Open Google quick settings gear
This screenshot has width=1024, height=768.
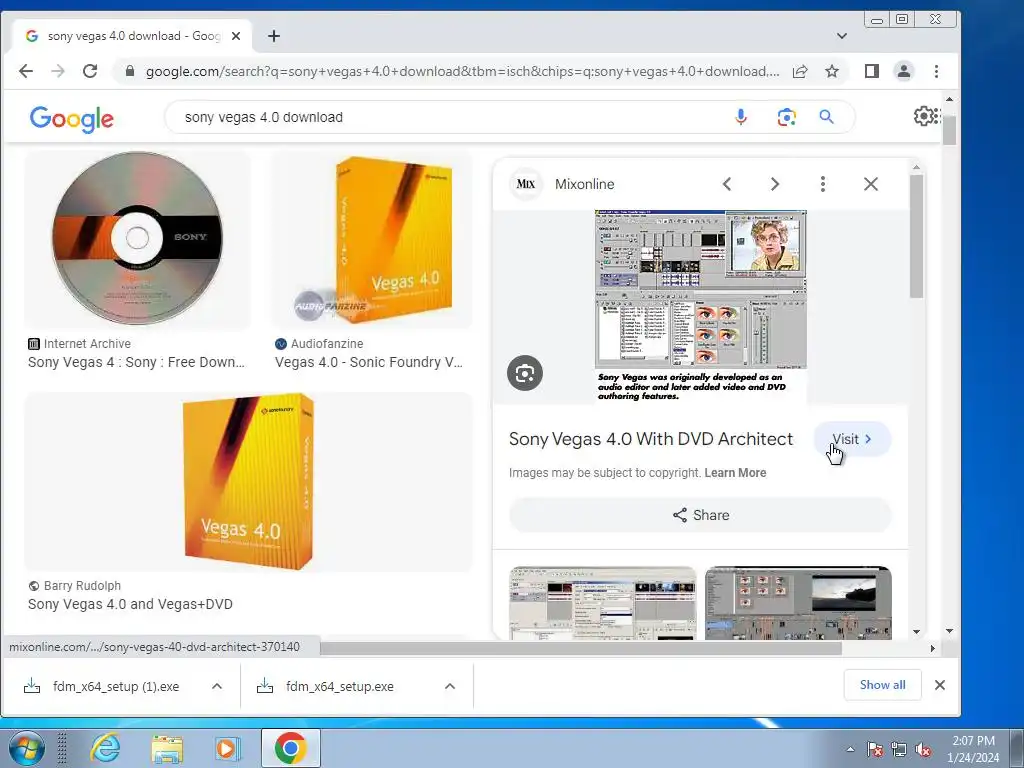(x=925, y=116)
